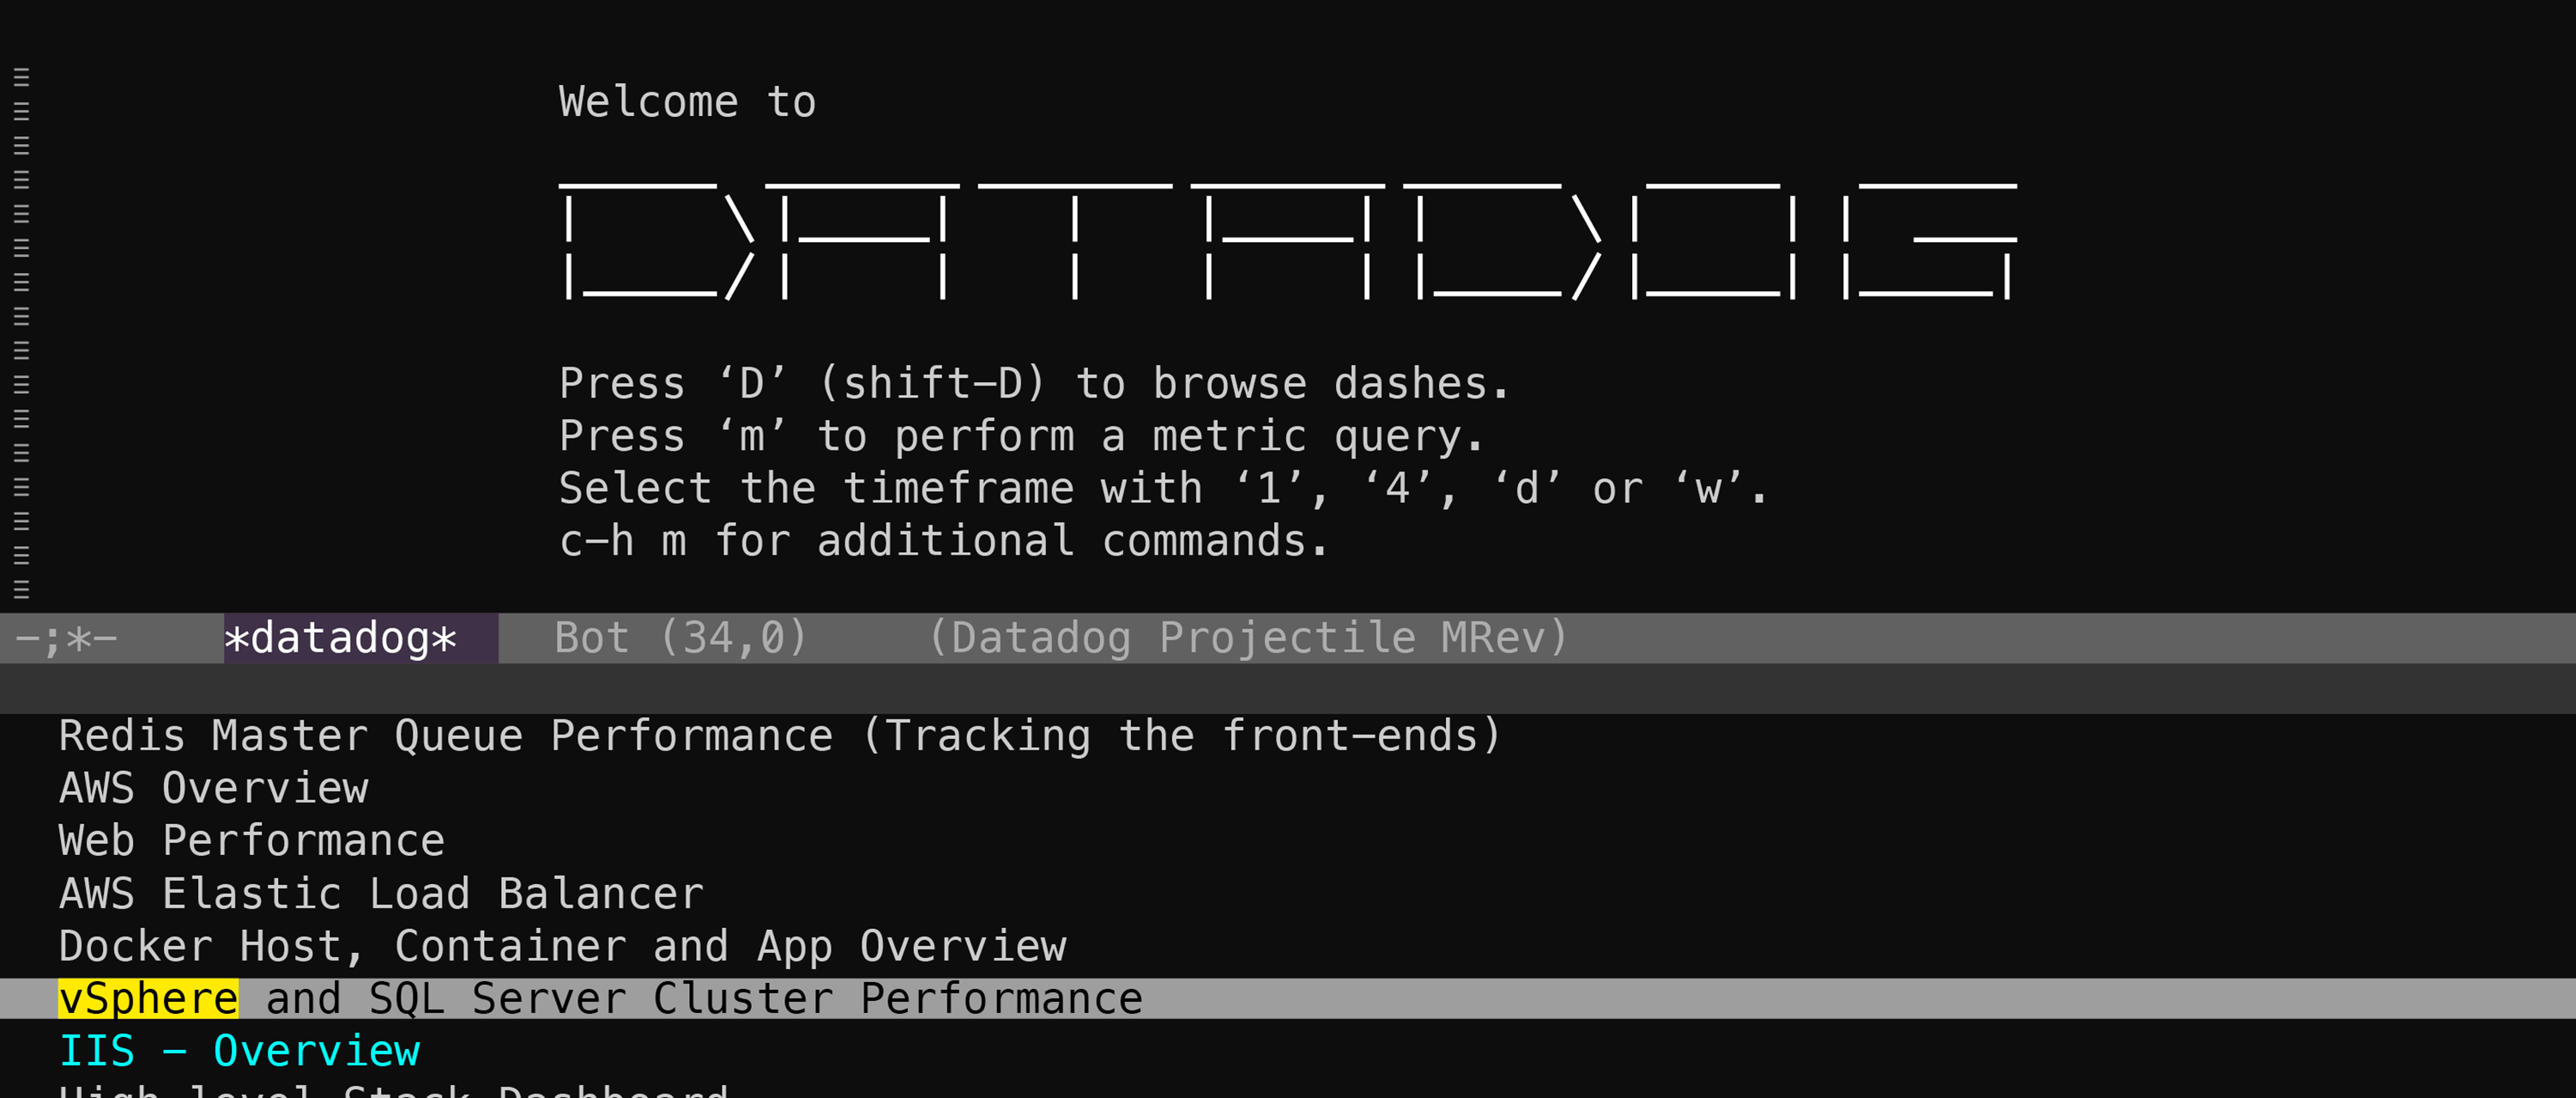Select the Redis Master Queue Performance dashboard
Image resolution: width=2576 pixels, height=1098 pixels.
click(780, 735)
